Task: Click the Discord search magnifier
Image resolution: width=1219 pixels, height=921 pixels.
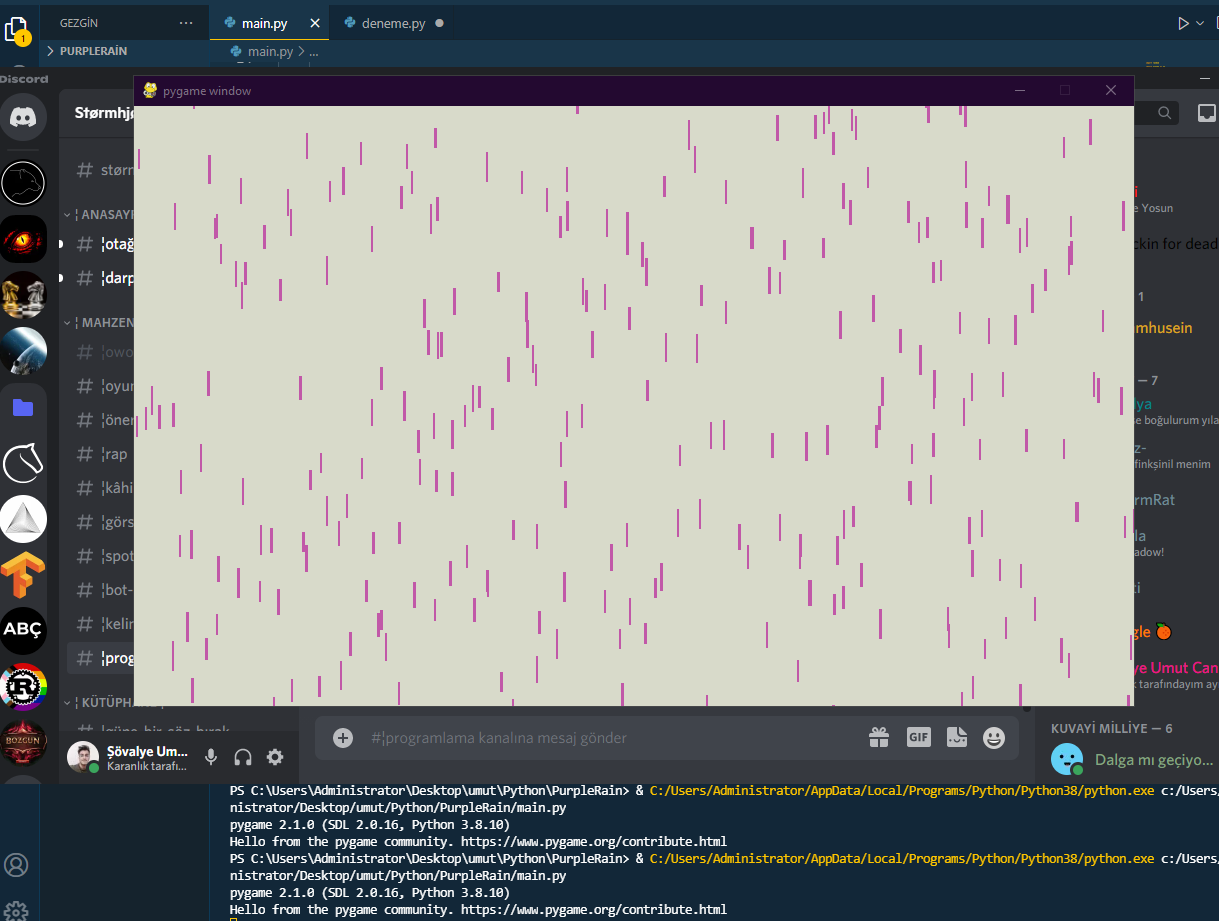Action: pos(1165,113)
